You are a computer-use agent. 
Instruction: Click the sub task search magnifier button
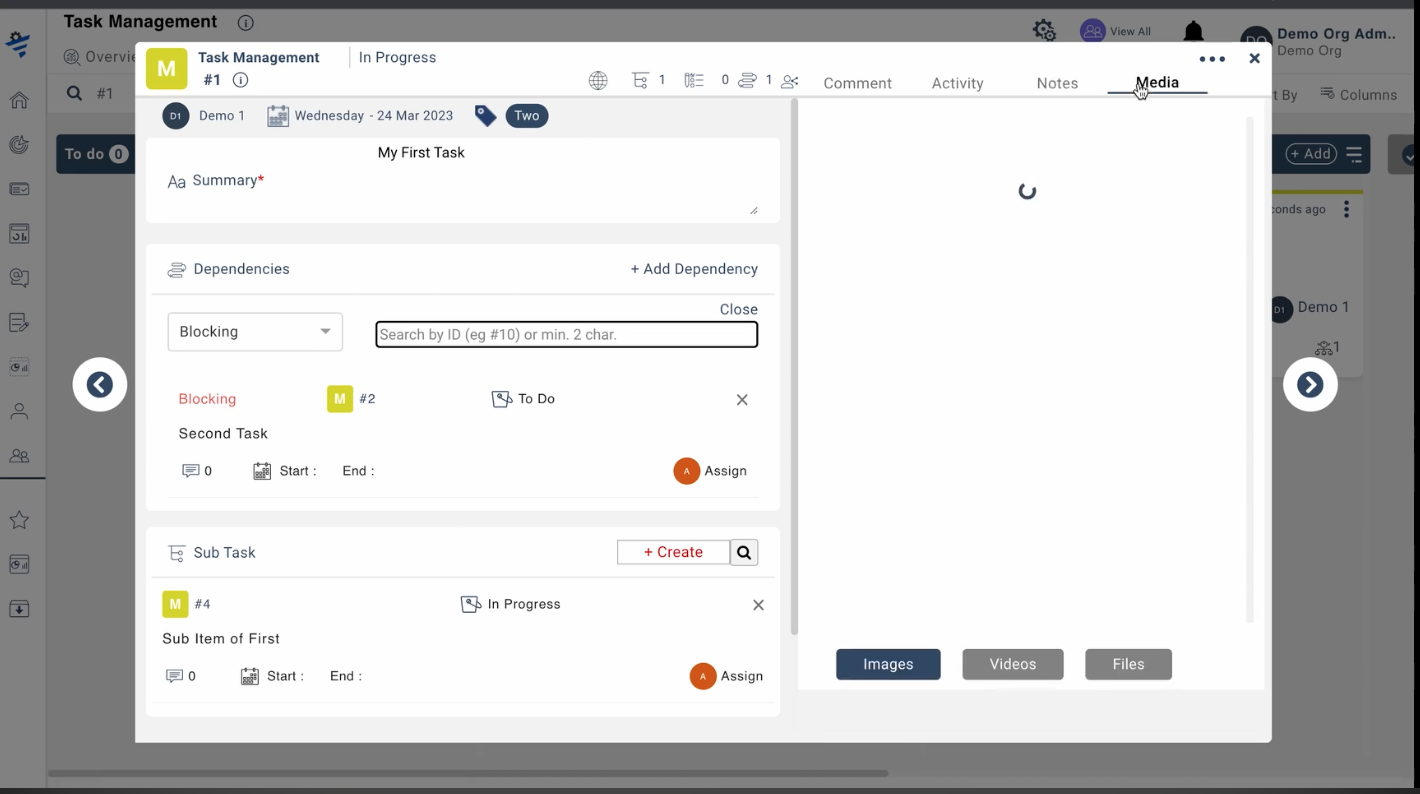click(744, 552)
